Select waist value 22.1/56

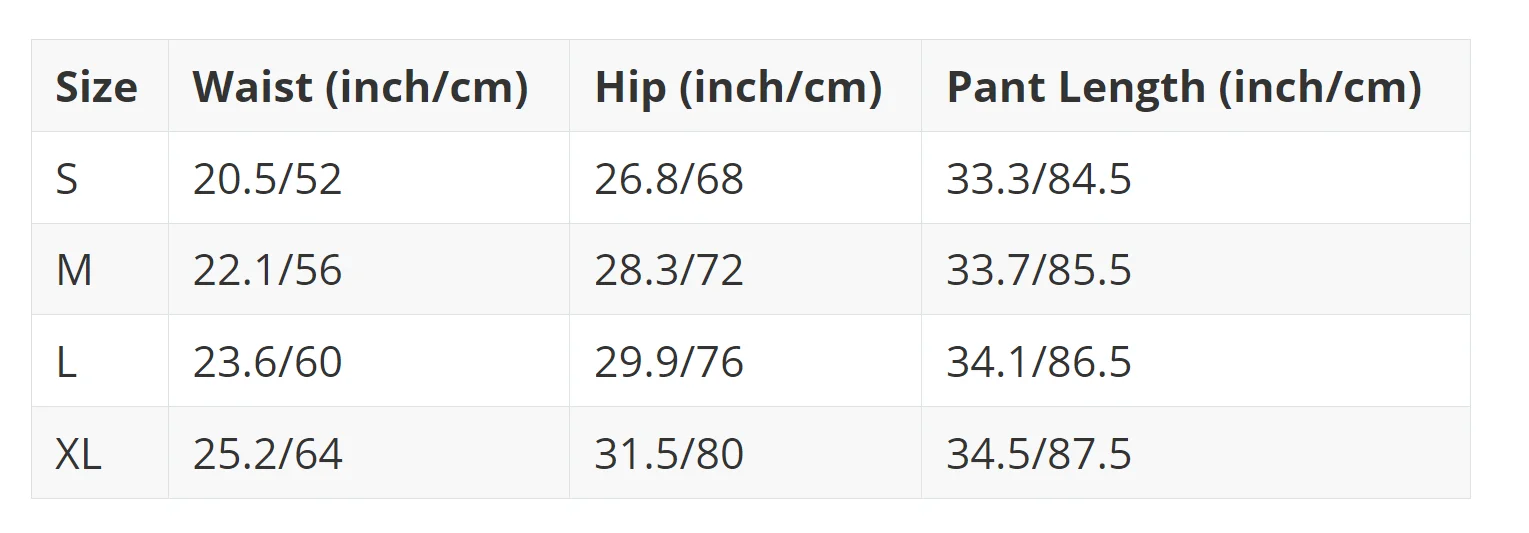267,271
